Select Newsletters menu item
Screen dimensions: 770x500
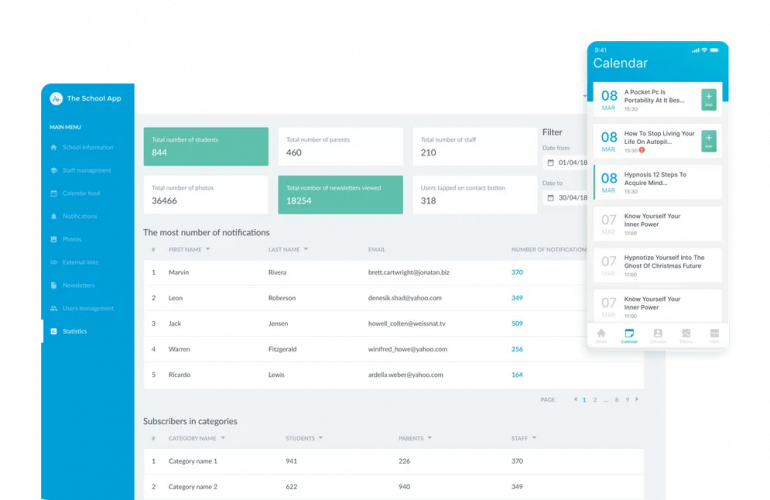click(79, 285)
